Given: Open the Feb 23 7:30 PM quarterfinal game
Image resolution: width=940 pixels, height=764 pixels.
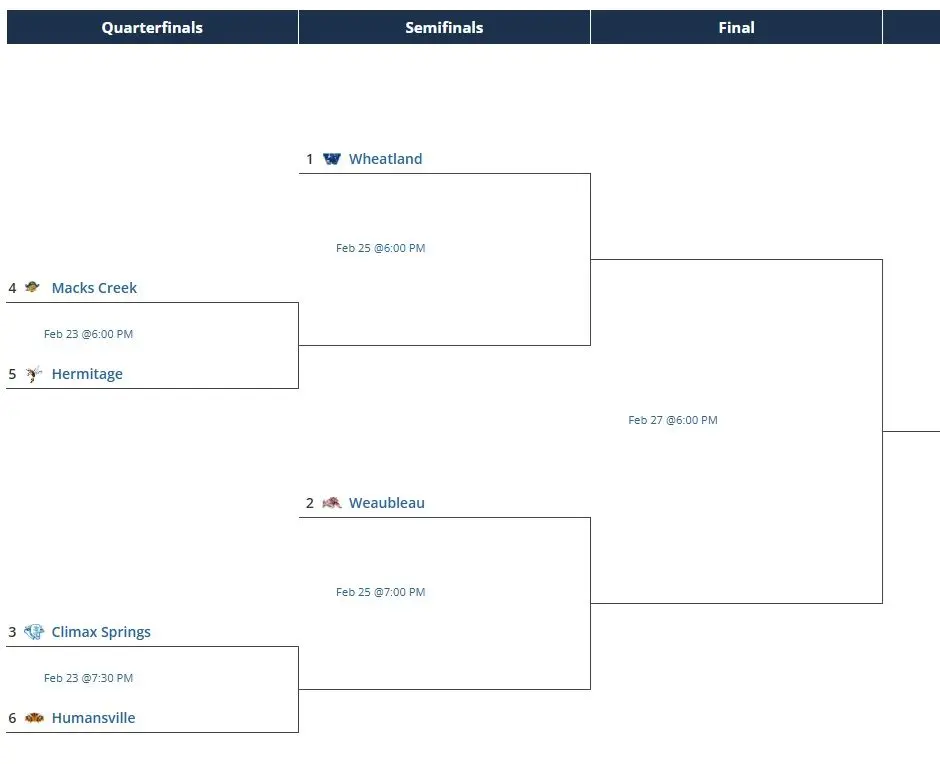Looking at the screenshot, I should [88, 678].
